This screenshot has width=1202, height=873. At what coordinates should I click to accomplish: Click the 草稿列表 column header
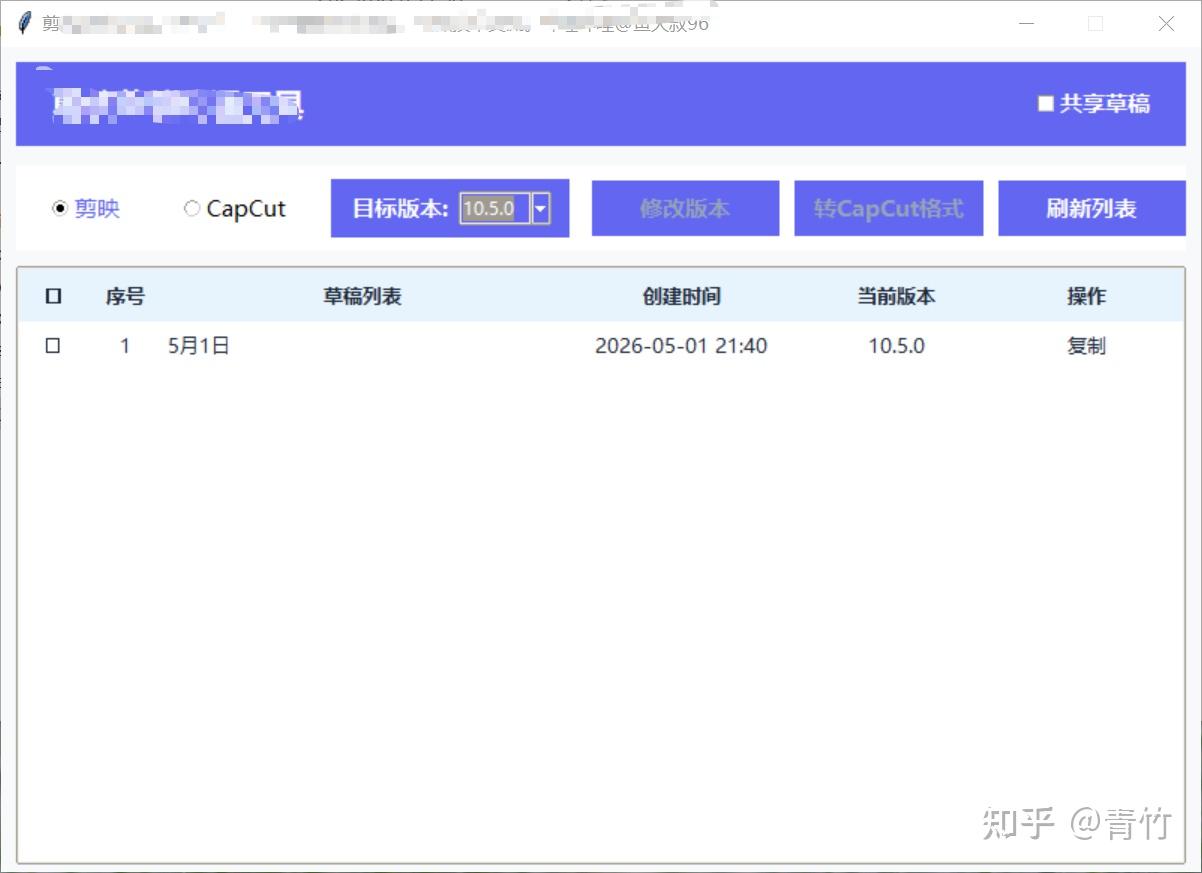[x=362, y=296]
